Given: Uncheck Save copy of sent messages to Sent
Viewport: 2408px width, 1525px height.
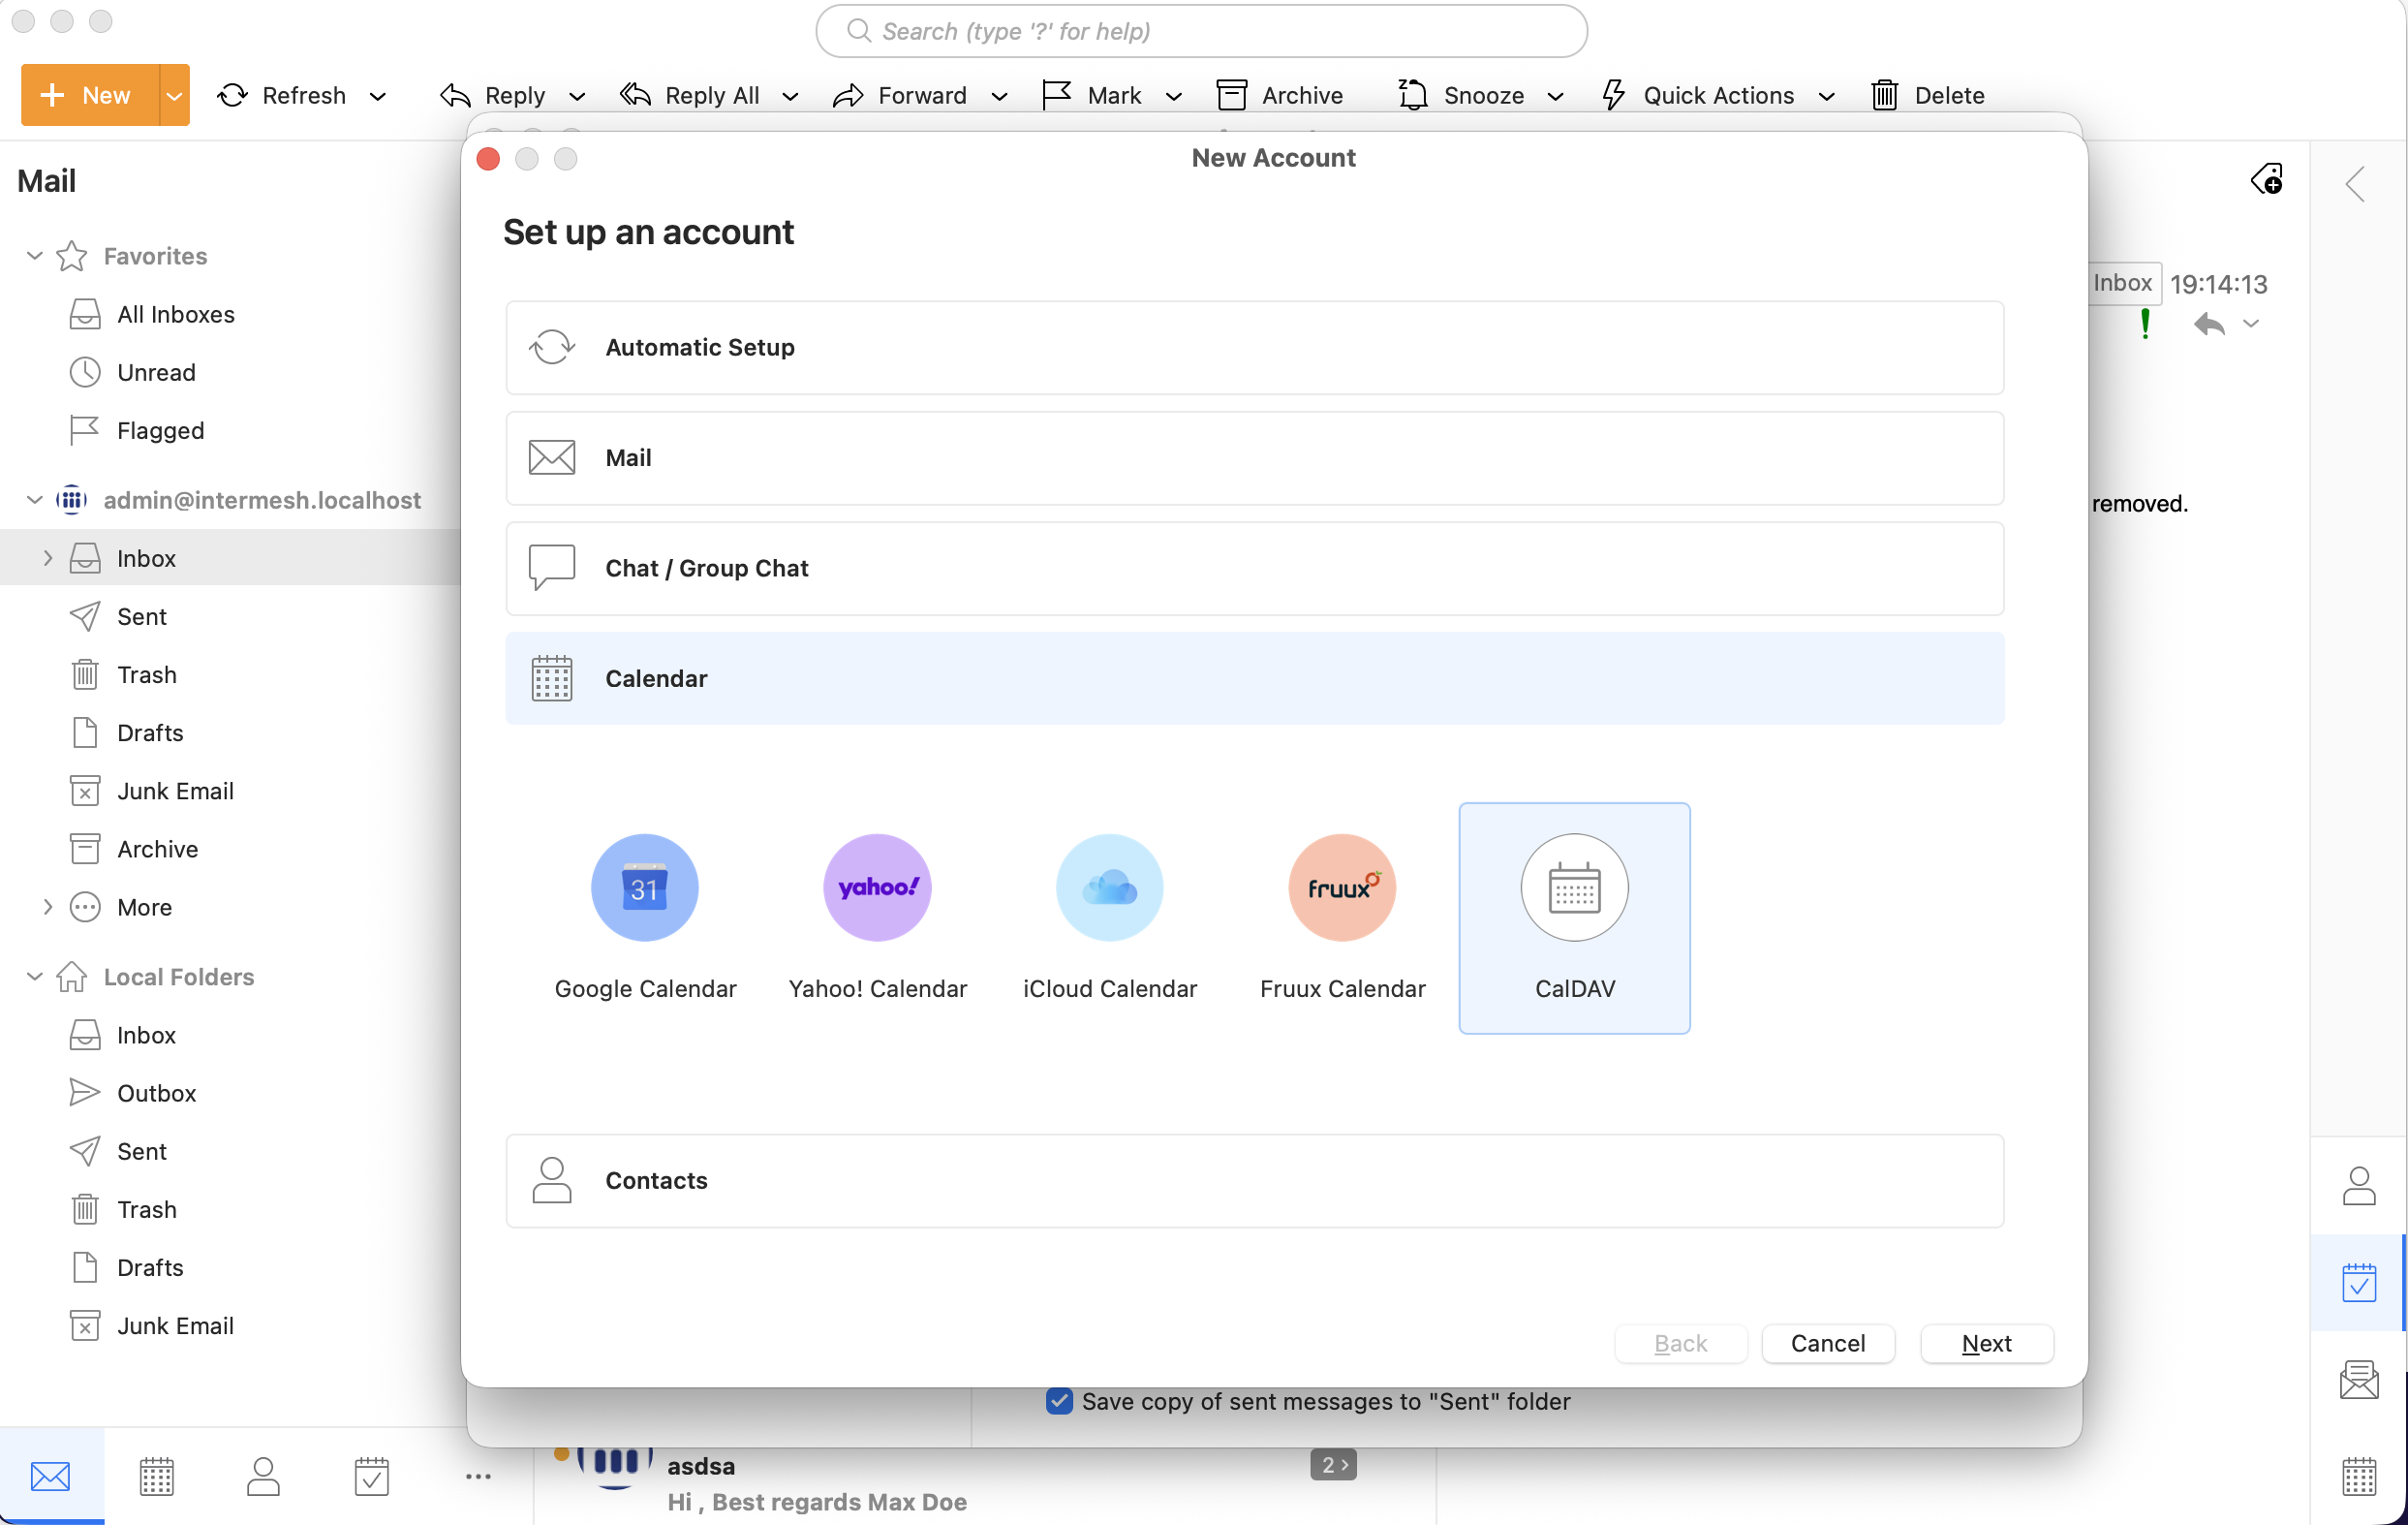Looking at the screenshot, I should tap(1059, 1401).
